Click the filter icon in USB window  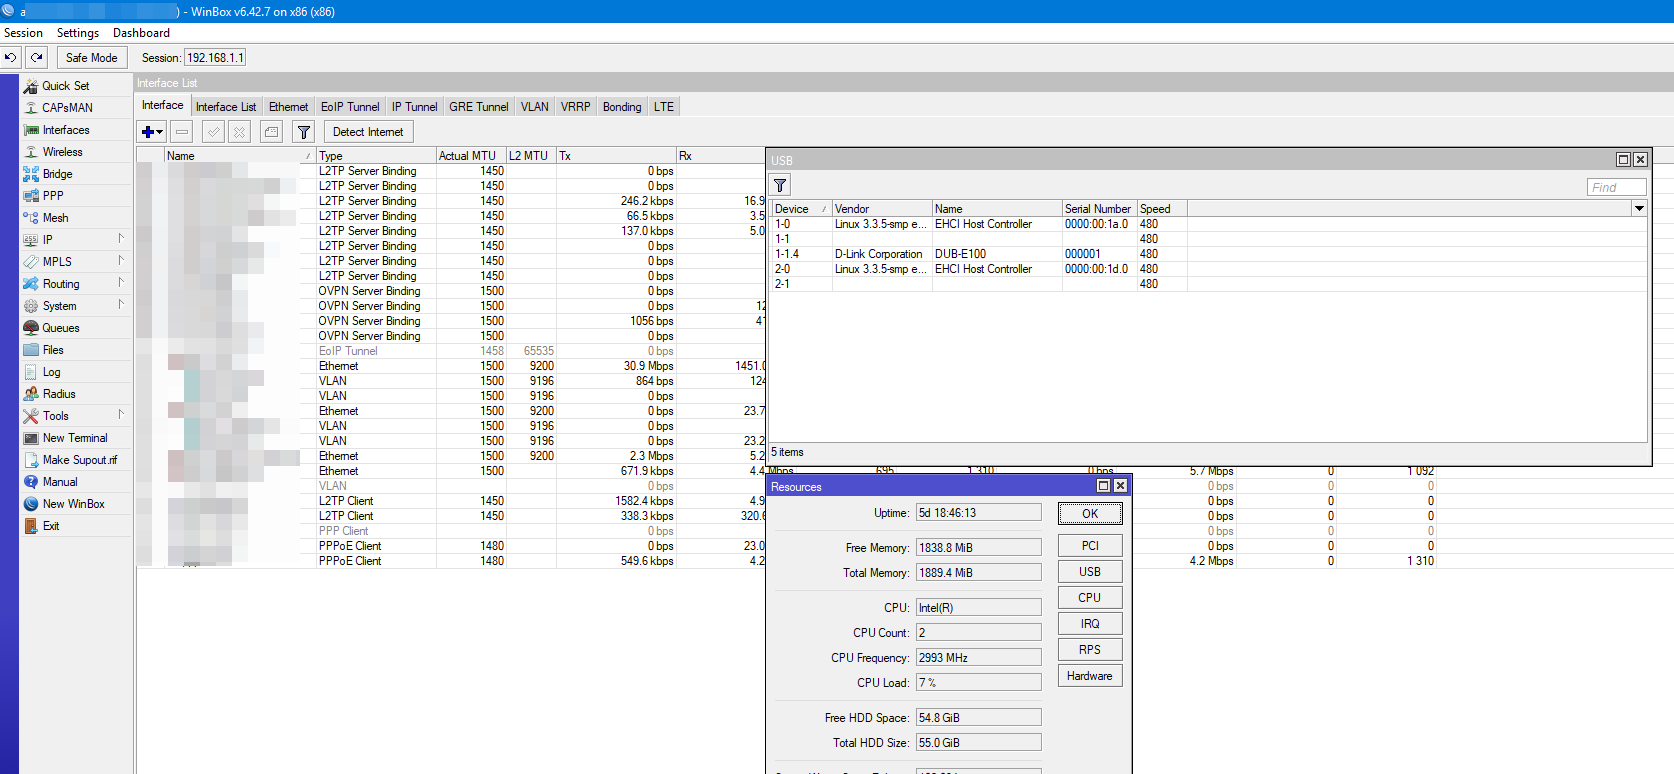click(x=780, y=185)
